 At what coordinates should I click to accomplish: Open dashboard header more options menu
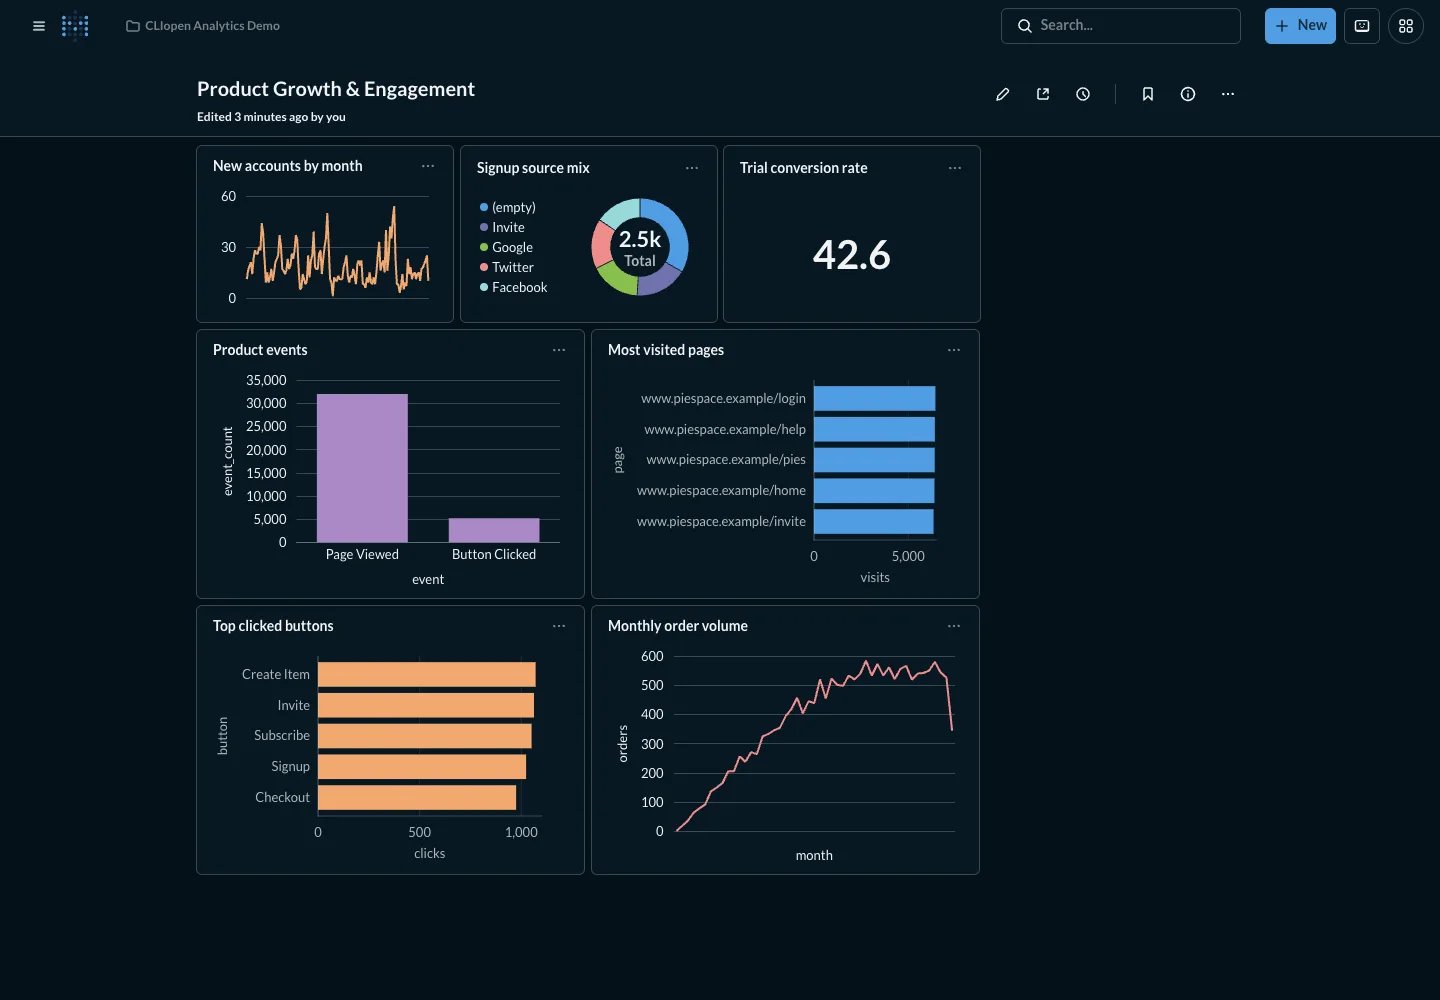click(1228, 94)
